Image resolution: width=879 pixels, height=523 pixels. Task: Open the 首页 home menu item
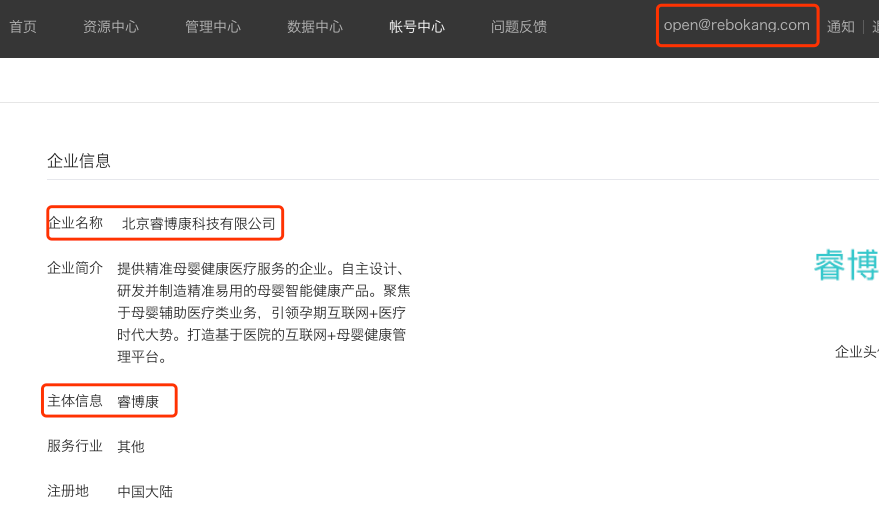23,27
